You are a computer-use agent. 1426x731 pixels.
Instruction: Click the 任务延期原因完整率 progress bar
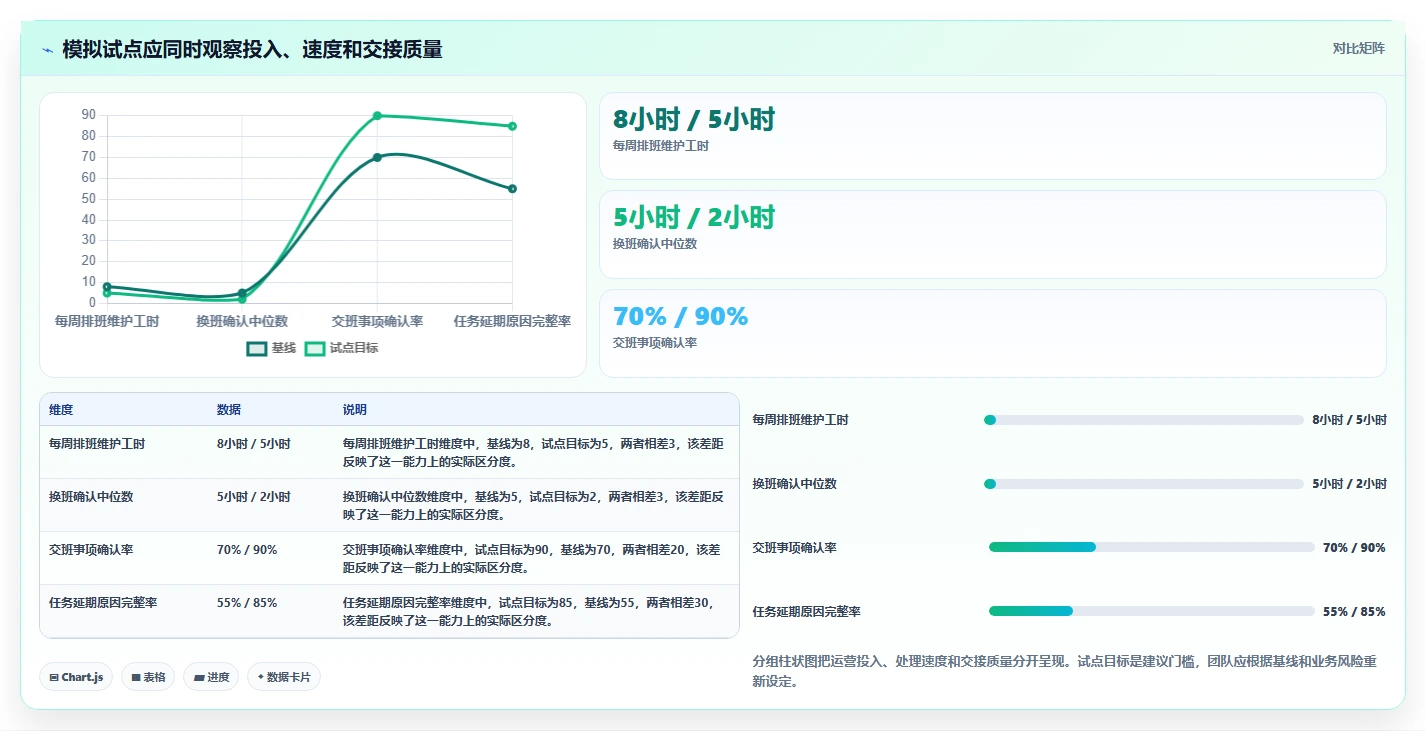coord(1151,611)
